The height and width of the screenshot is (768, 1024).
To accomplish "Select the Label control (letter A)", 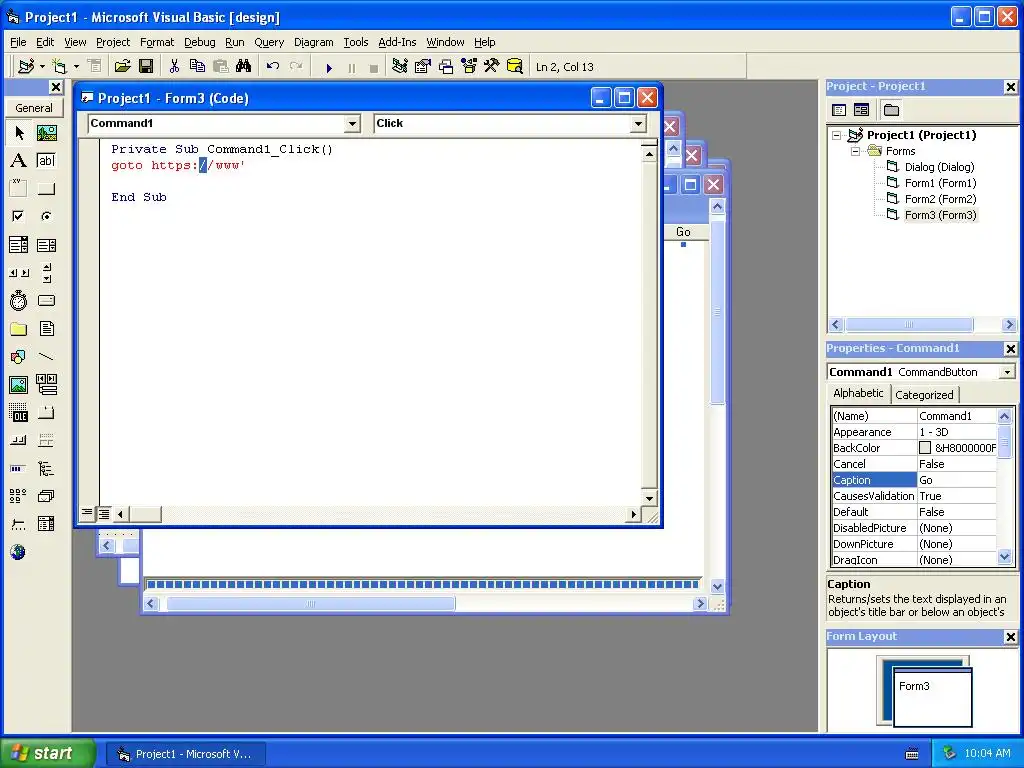I will (x=19, y=161).
